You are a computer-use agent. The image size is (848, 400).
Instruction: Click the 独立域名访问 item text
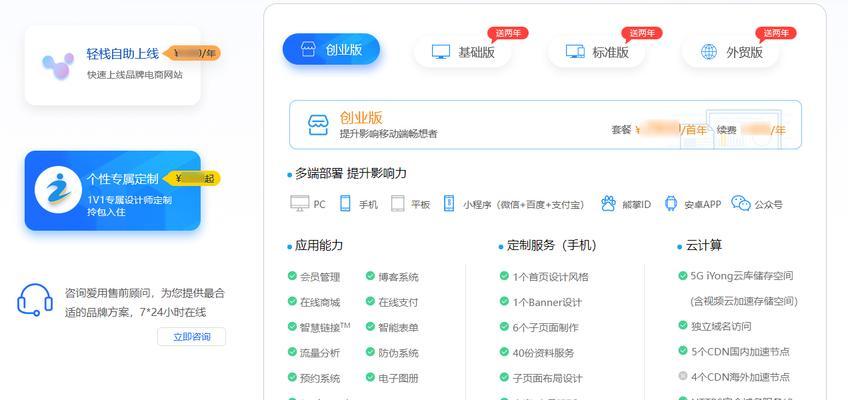point(721,326)
